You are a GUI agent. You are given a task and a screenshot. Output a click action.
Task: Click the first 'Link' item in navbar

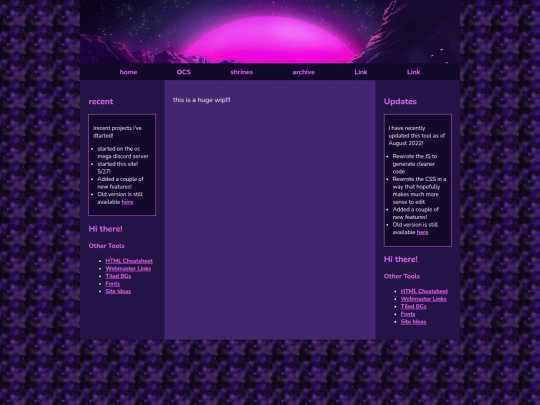[361, 72]
